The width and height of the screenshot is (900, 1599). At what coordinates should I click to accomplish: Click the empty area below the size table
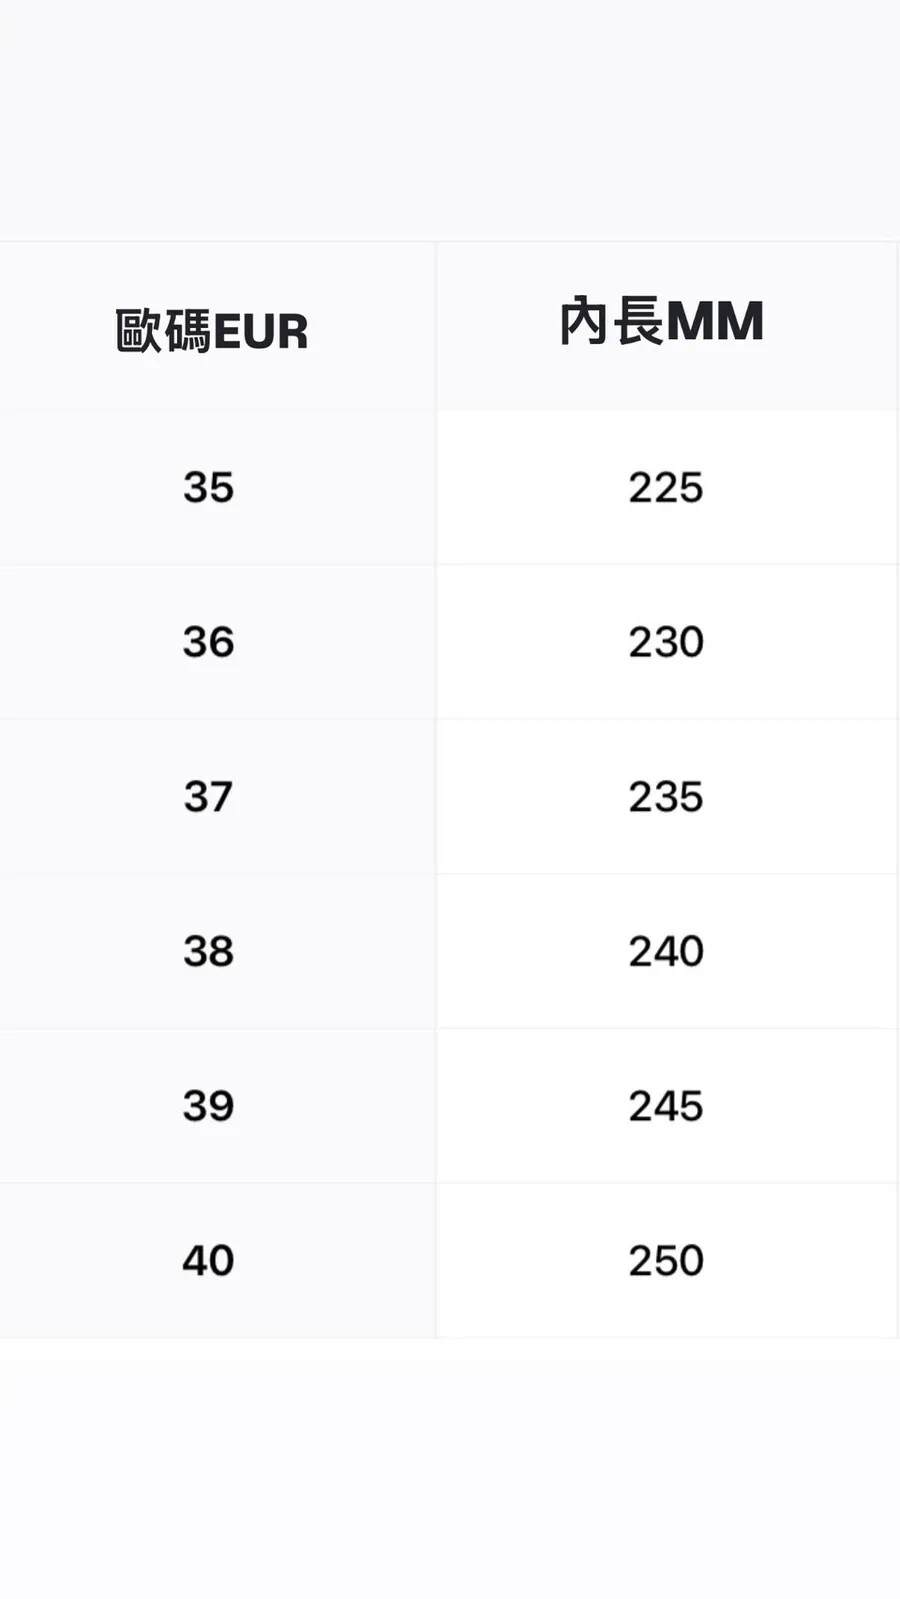(x=450, y=1470)
